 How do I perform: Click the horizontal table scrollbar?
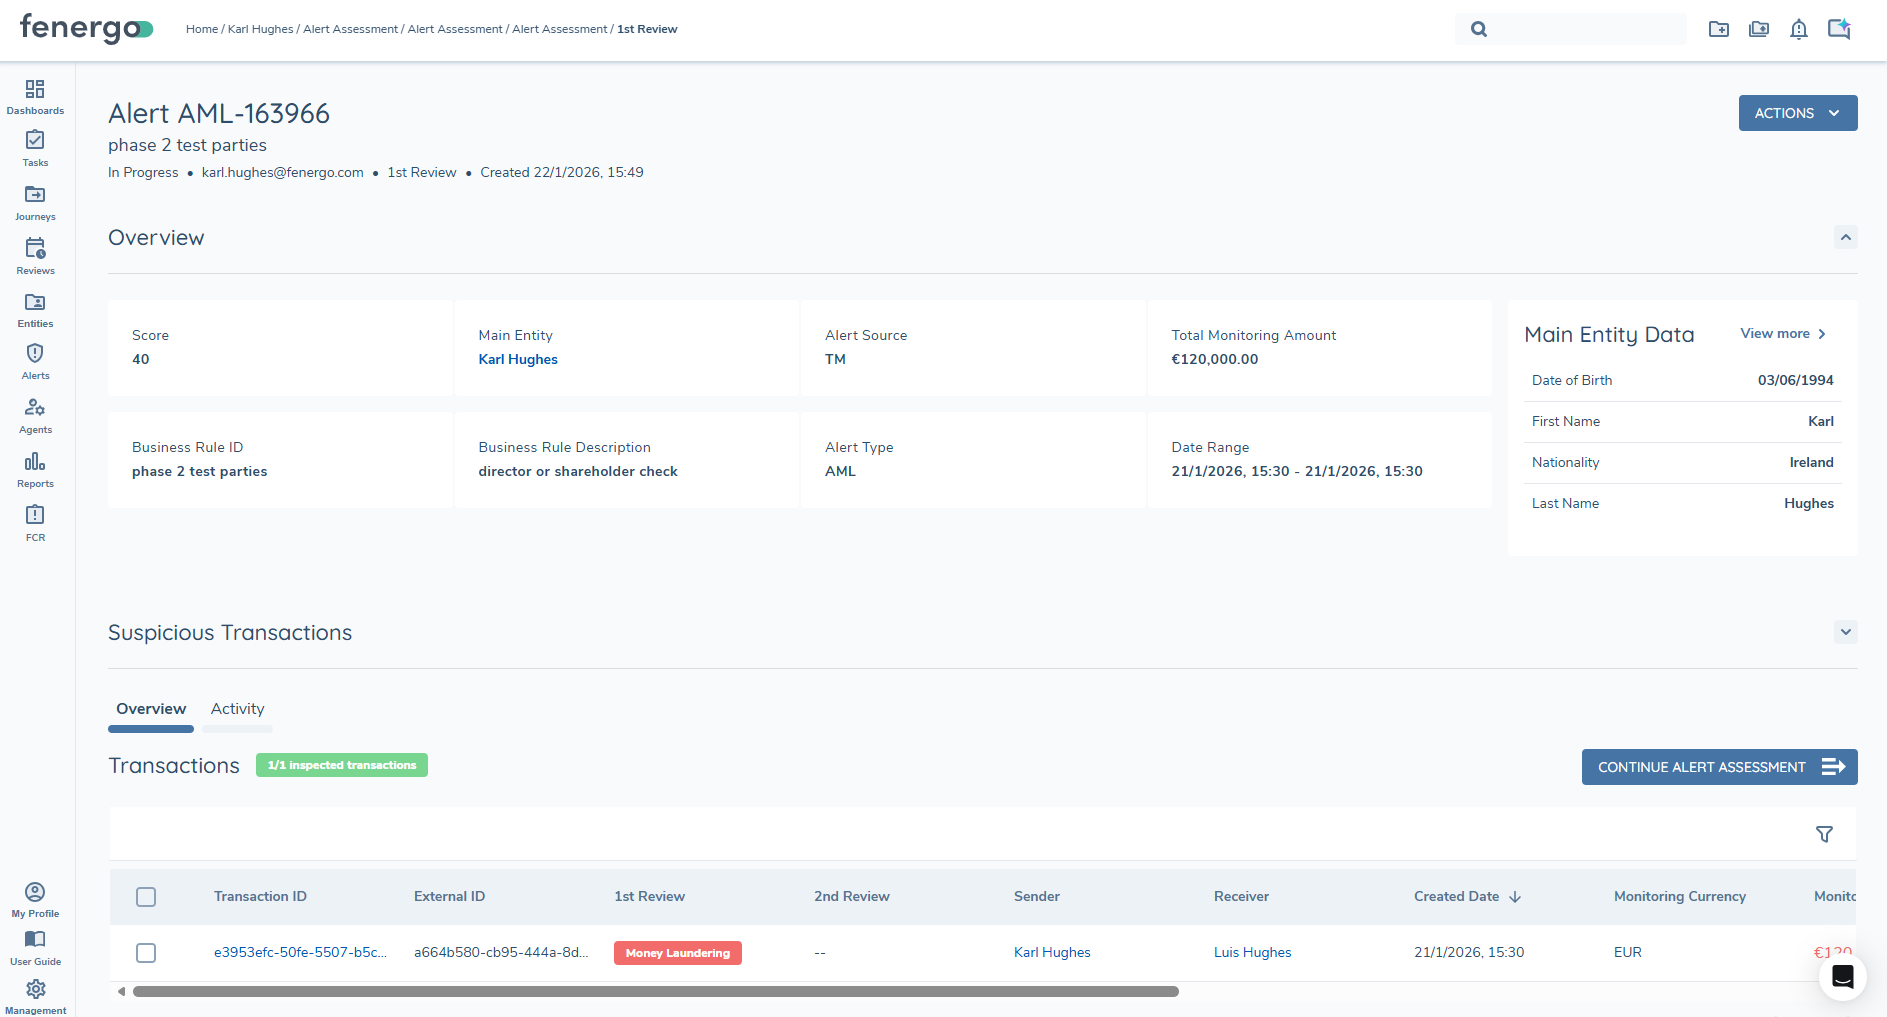[x=655, y=992]
